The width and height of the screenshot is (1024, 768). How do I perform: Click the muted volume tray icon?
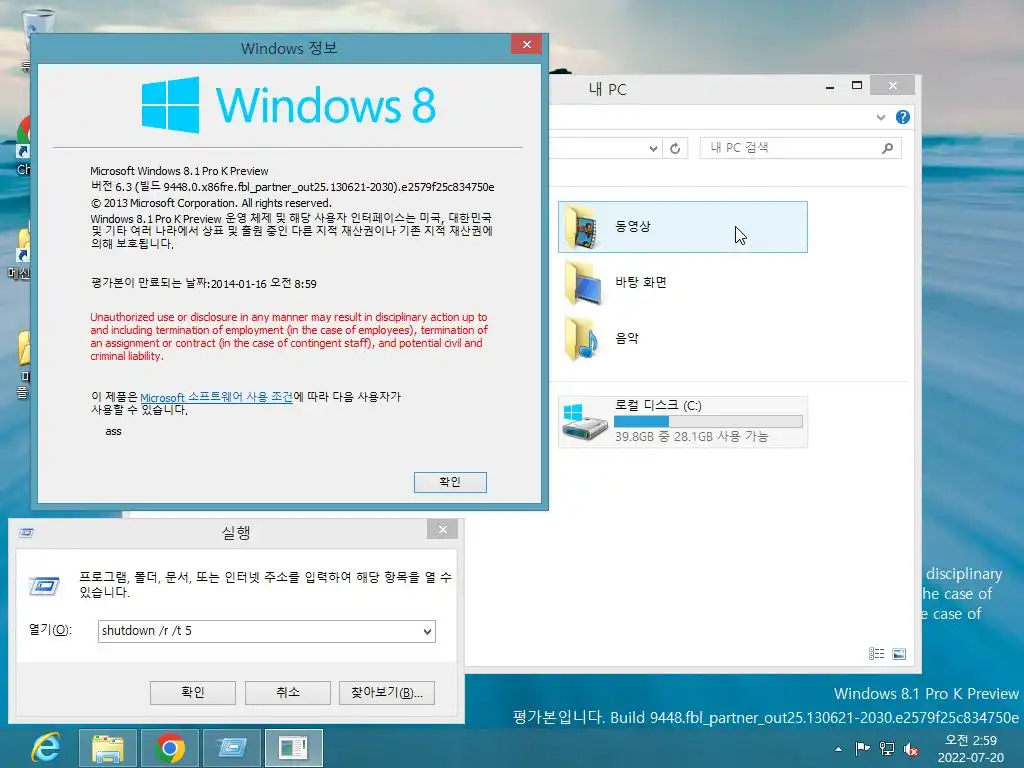pyautogui.click(x=911, y=749)
